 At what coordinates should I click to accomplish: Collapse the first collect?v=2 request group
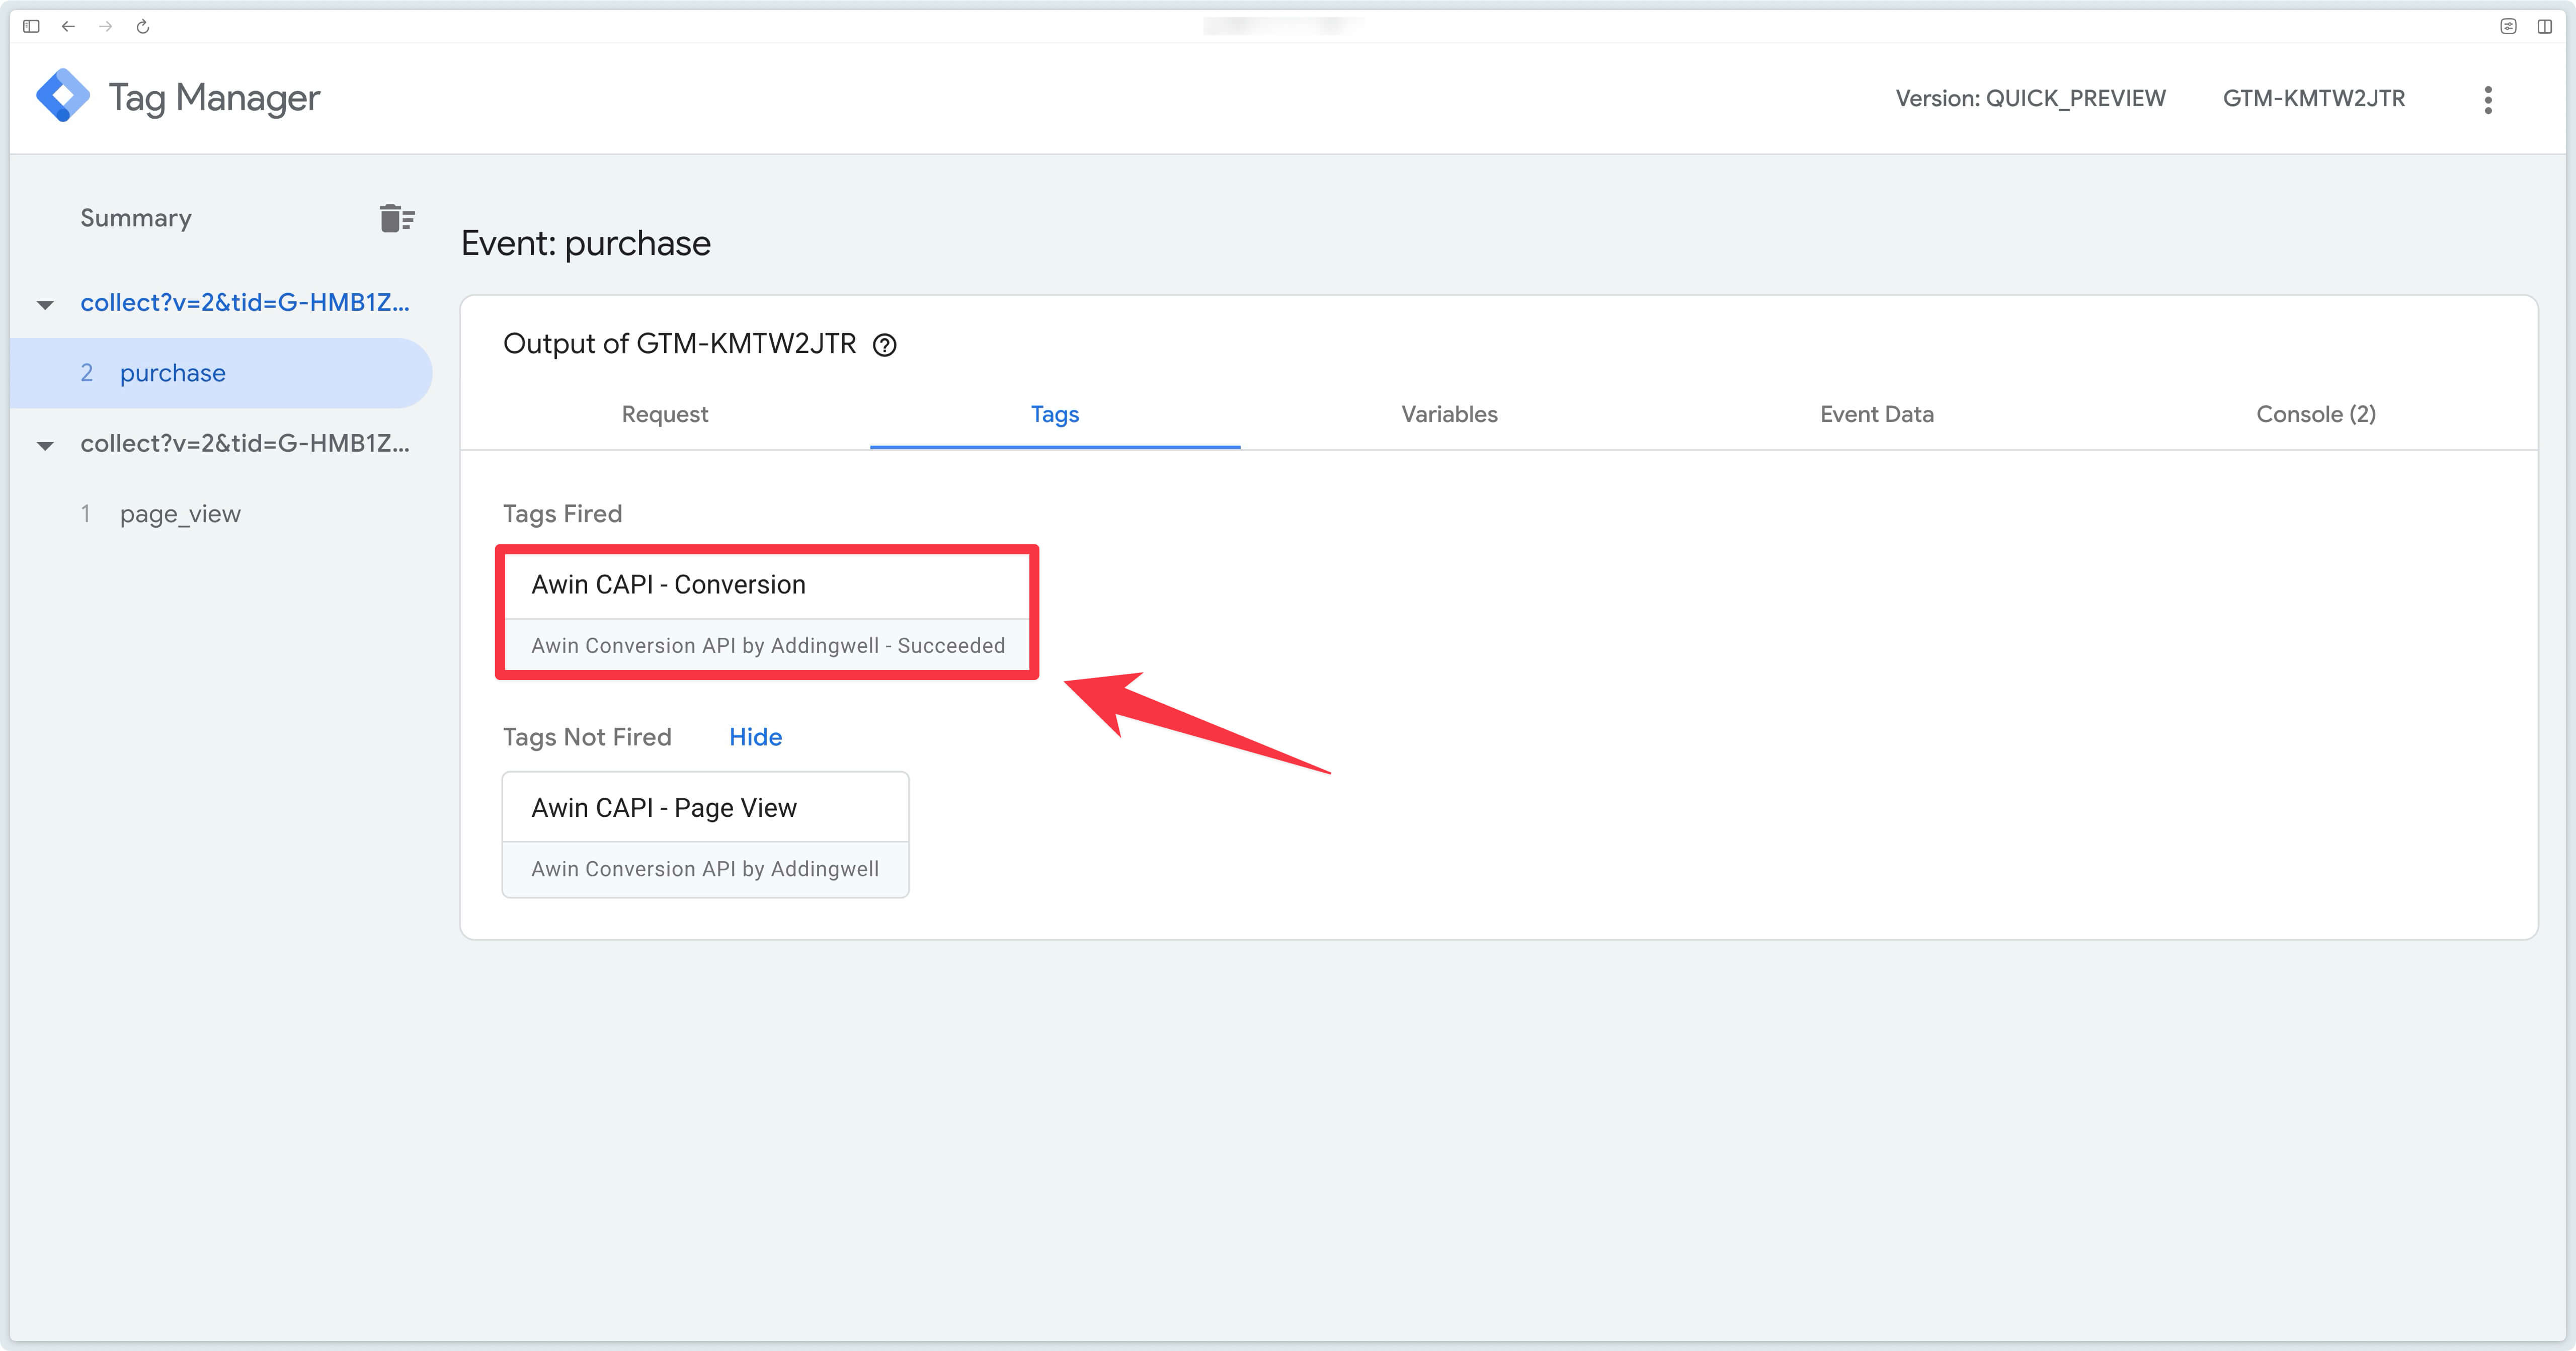coord(45,304)
